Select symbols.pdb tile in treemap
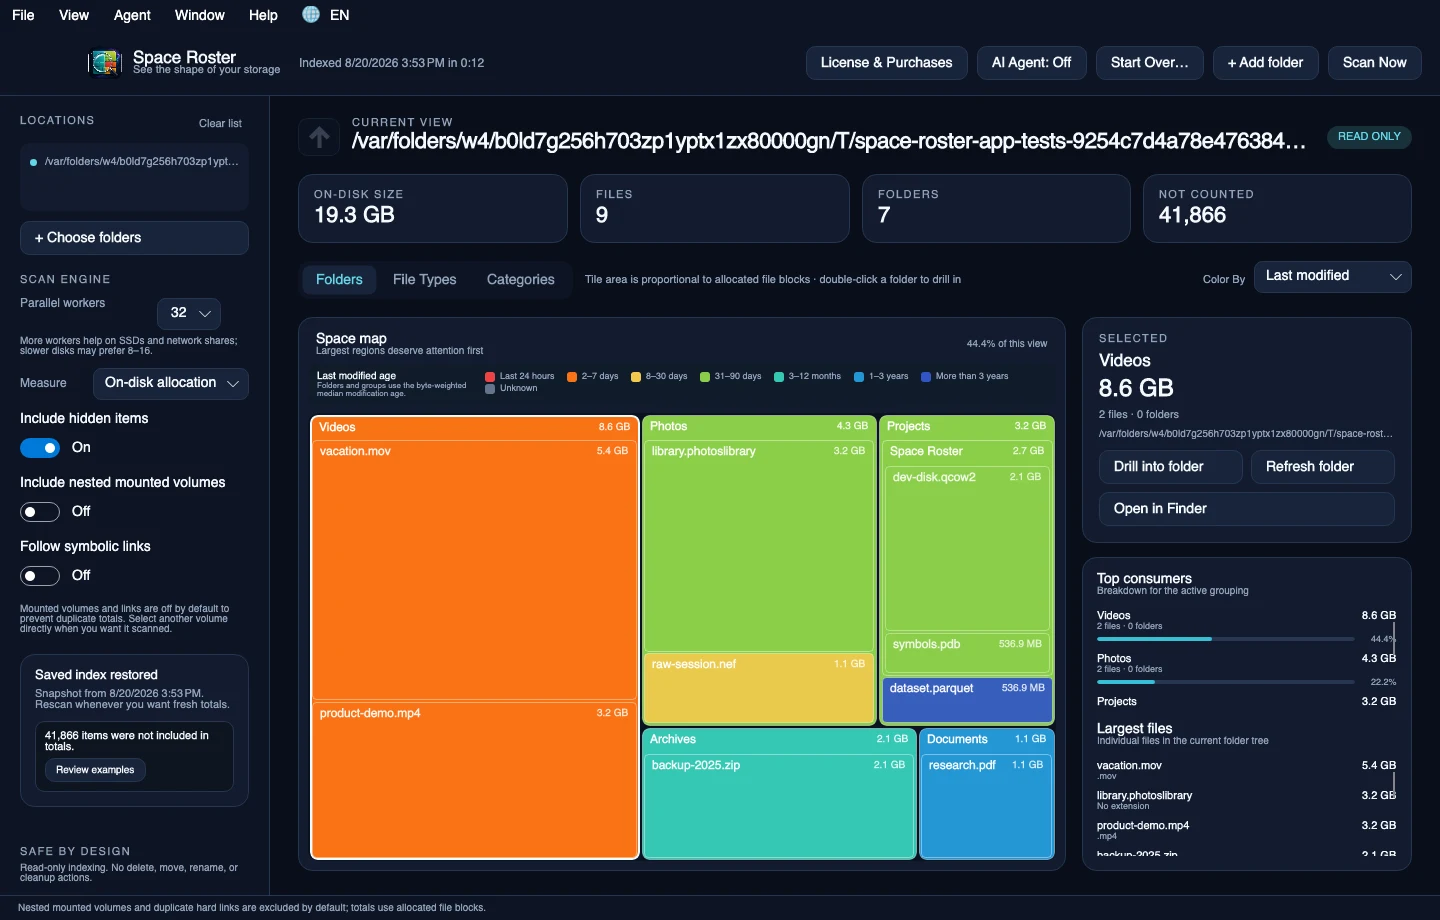This screenshot has height=920, width=1440. click(966, 652)
